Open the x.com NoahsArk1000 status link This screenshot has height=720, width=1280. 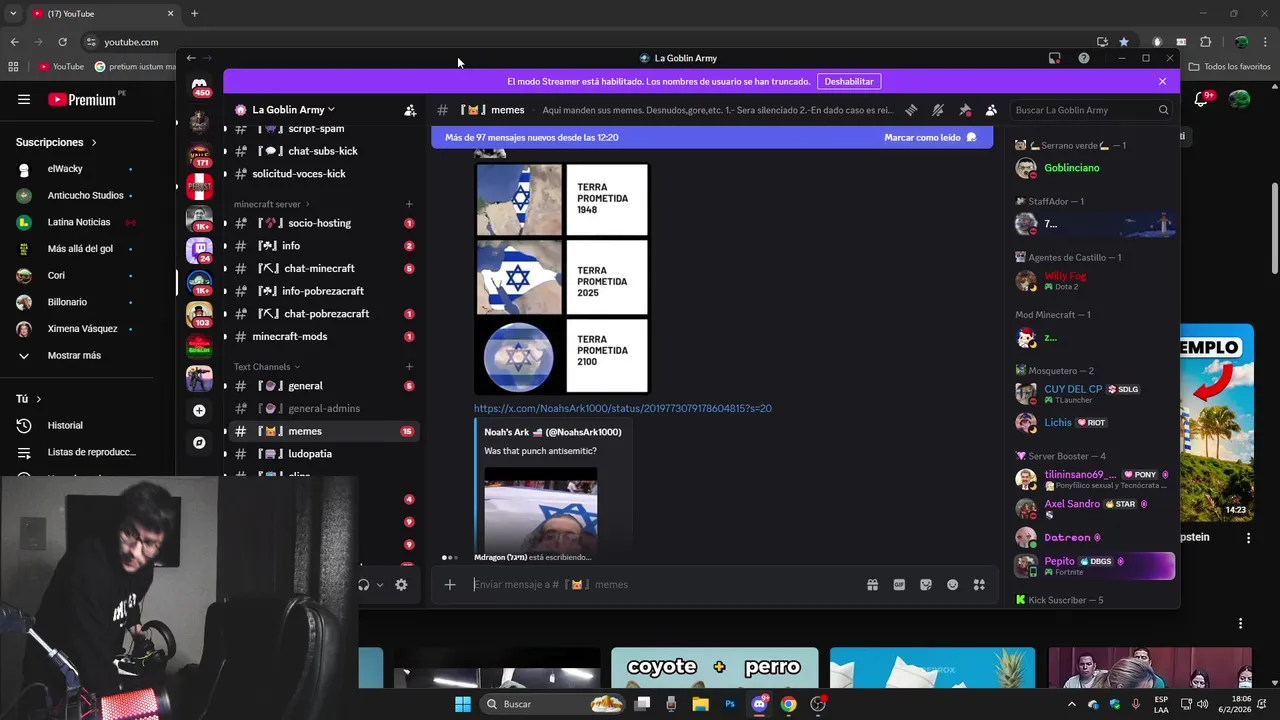click(622, 408)
